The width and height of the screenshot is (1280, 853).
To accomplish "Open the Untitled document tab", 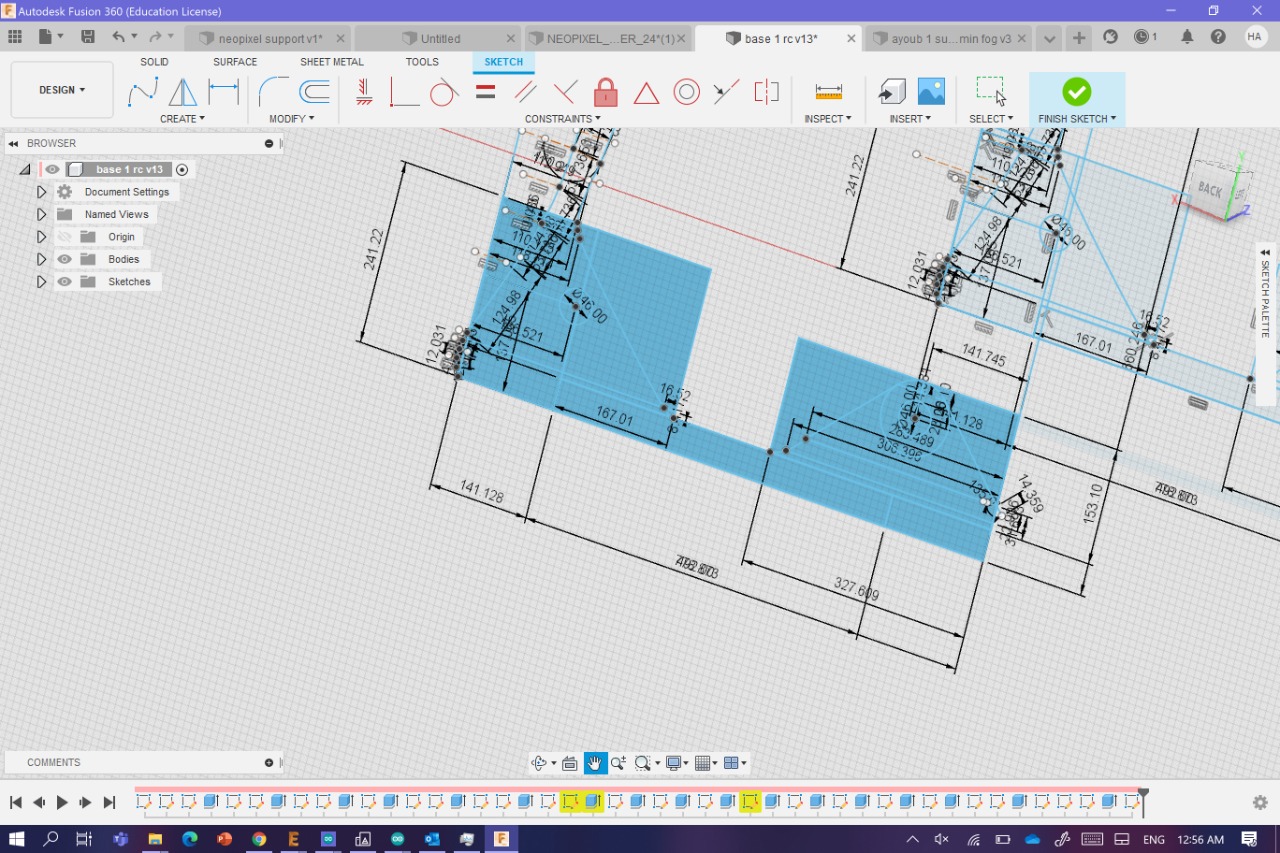I will click(x=440, y=38).
